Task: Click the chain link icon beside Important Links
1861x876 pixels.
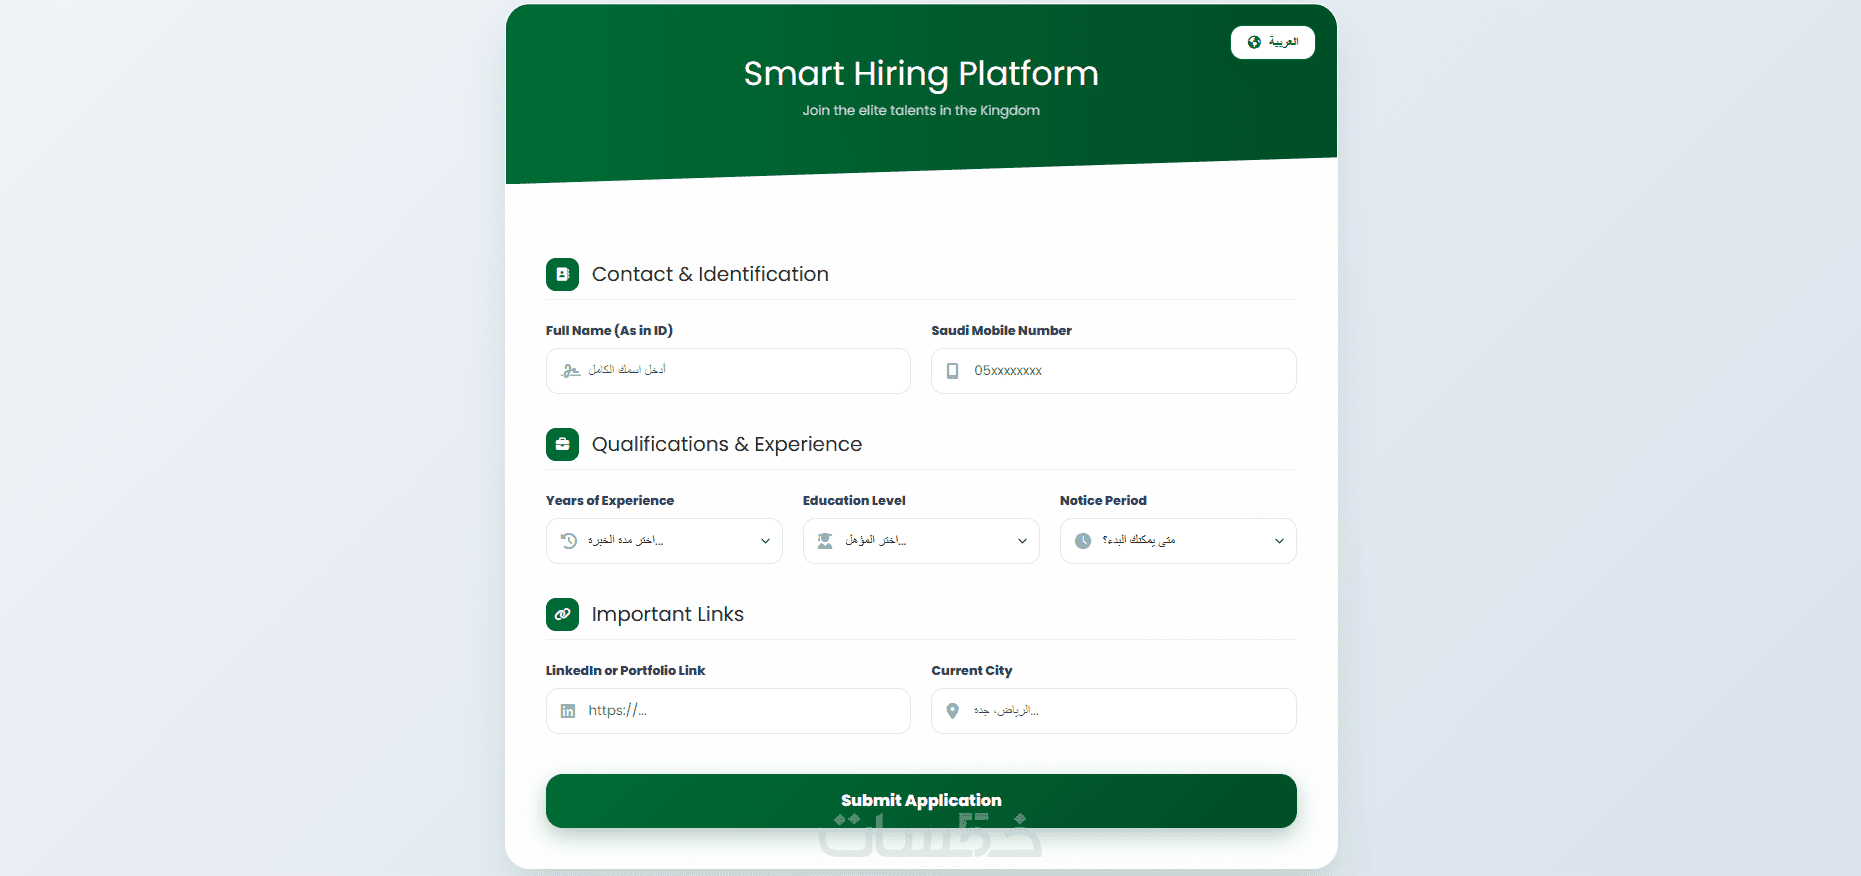Action: (562, 614)
